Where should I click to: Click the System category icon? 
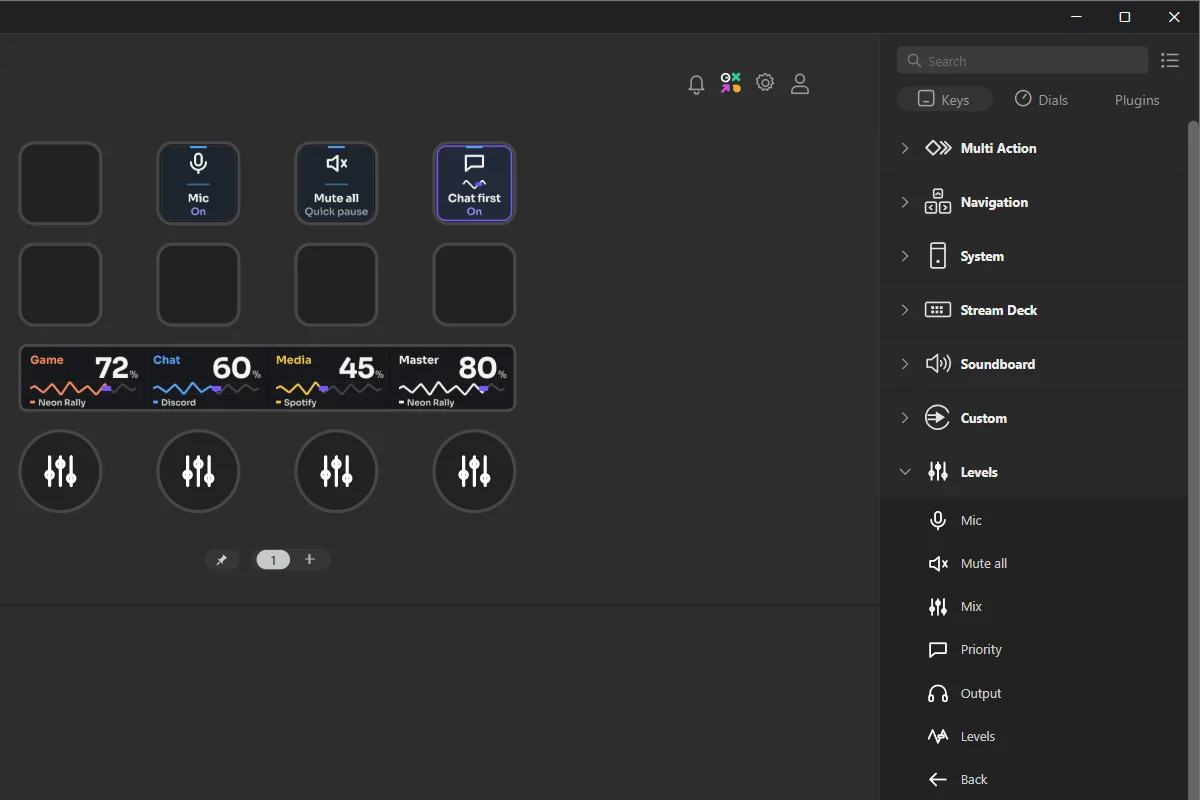[938, 256]
